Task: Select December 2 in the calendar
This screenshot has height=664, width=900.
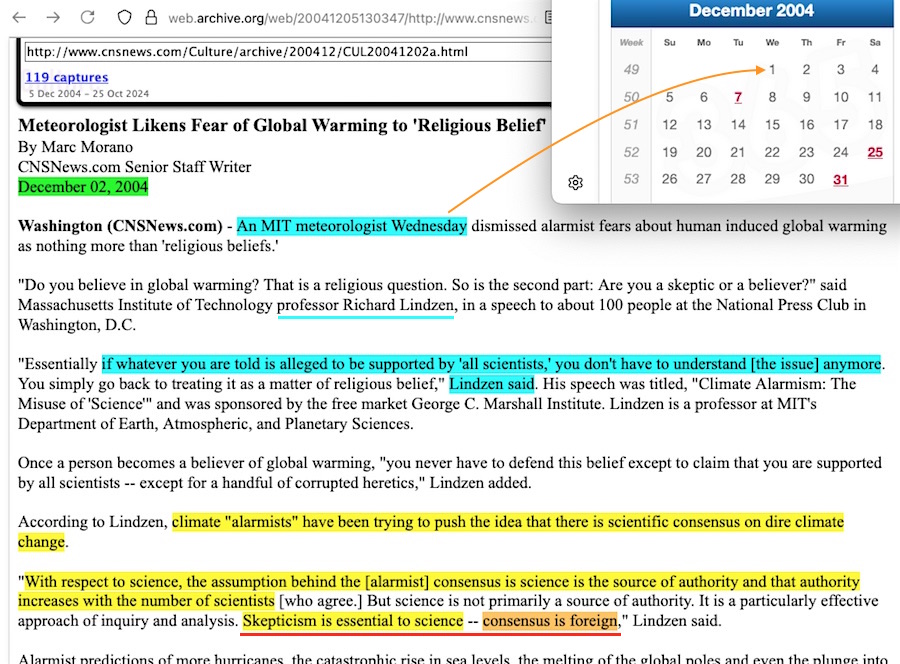Action: [x=806, y=70]
